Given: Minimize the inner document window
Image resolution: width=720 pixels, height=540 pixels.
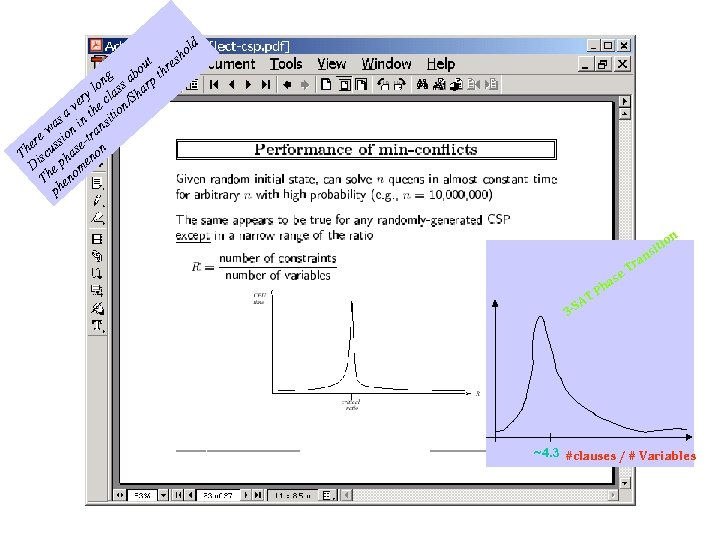Looking at the screenshot, I should (x=585, y=64).
